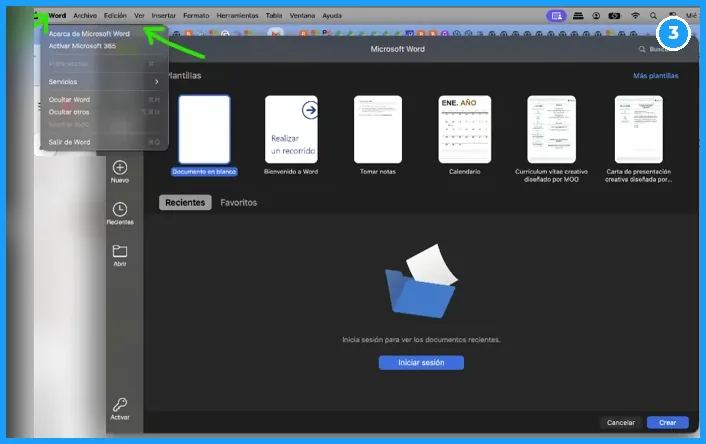Switch to the Recientes tab
The height and width of the screenshot is (444, 706).
(x=185, y=203)
